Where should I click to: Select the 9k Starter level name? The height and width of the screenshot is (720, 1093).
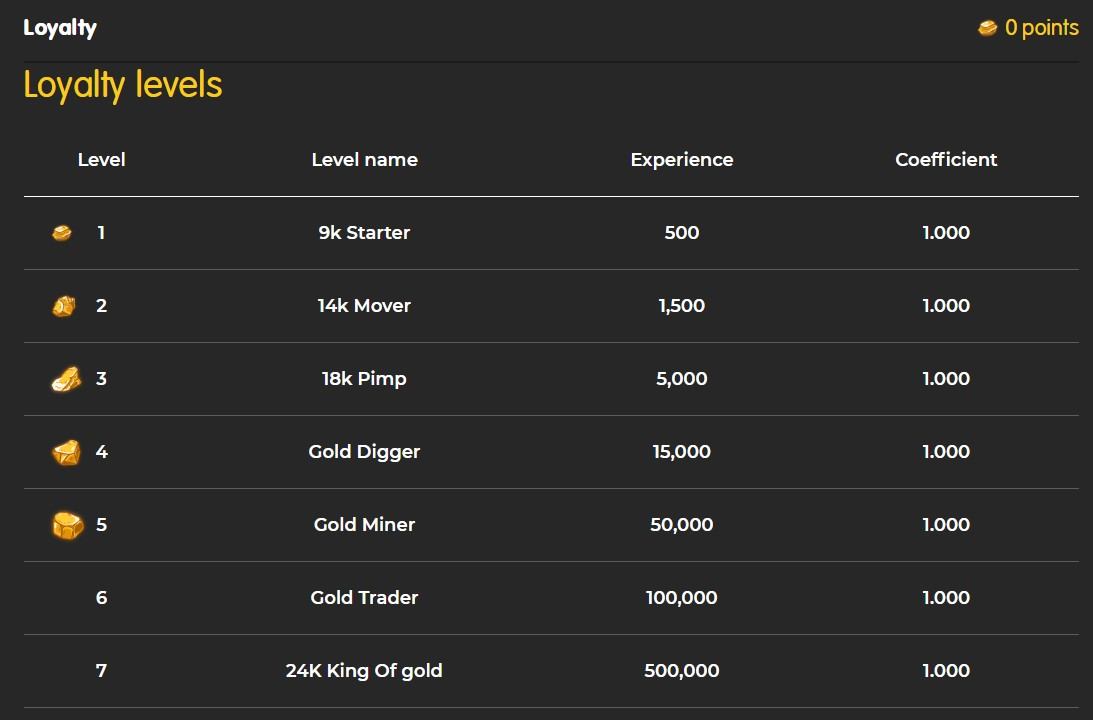pos(364,233)
